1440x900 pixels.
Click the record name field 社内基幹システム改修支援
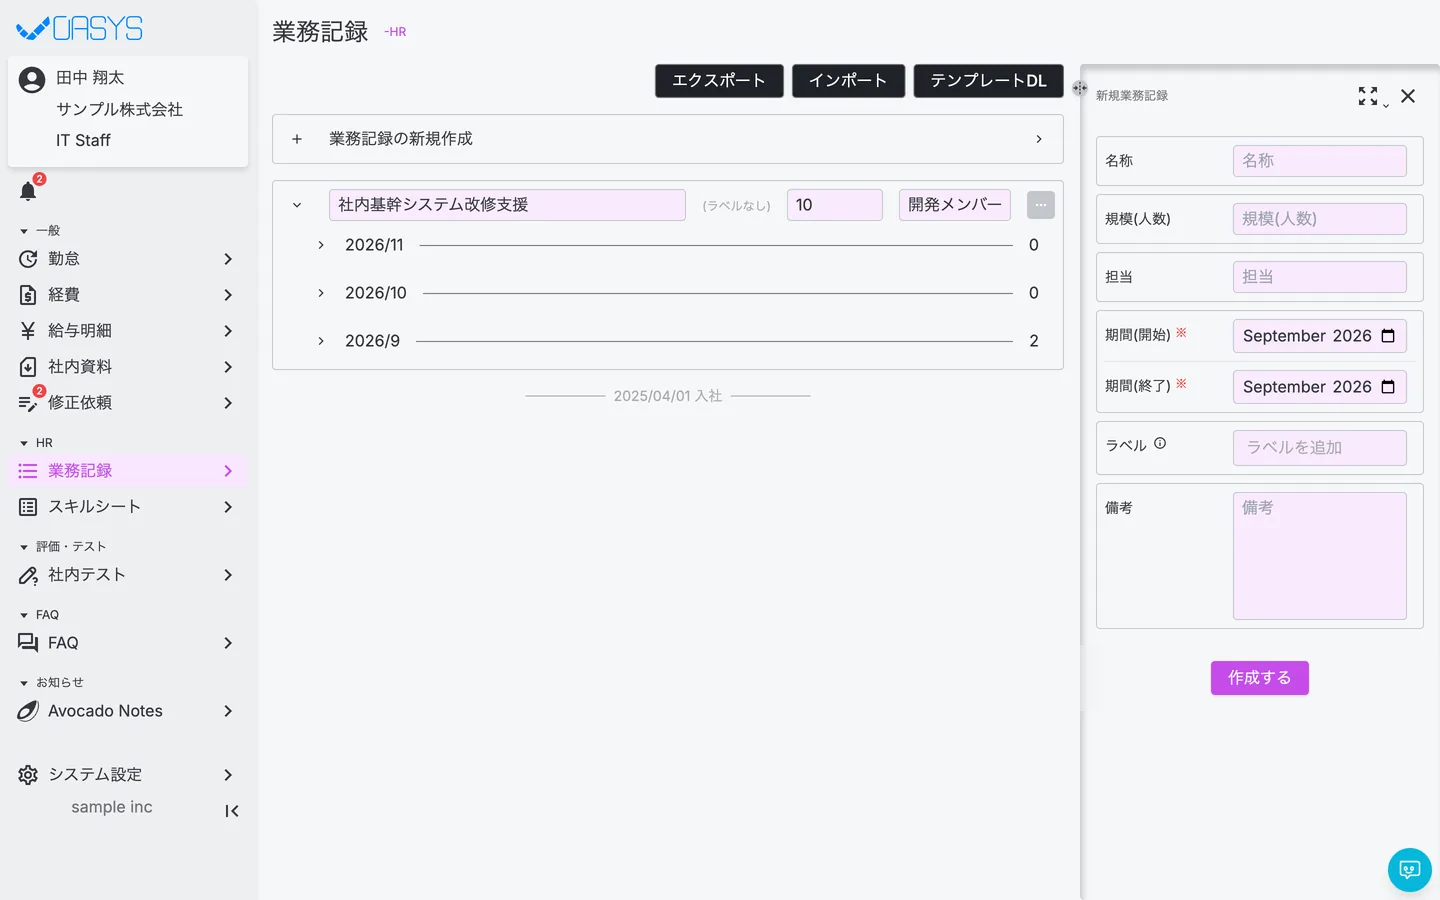(507, 205)
